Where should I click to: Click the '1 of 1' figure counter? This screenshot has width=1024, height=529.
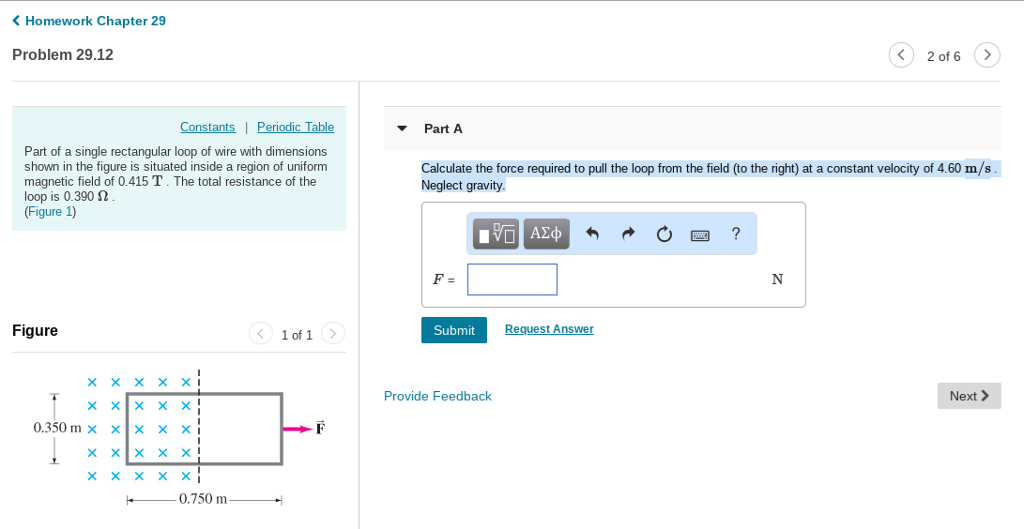[297, 335]
